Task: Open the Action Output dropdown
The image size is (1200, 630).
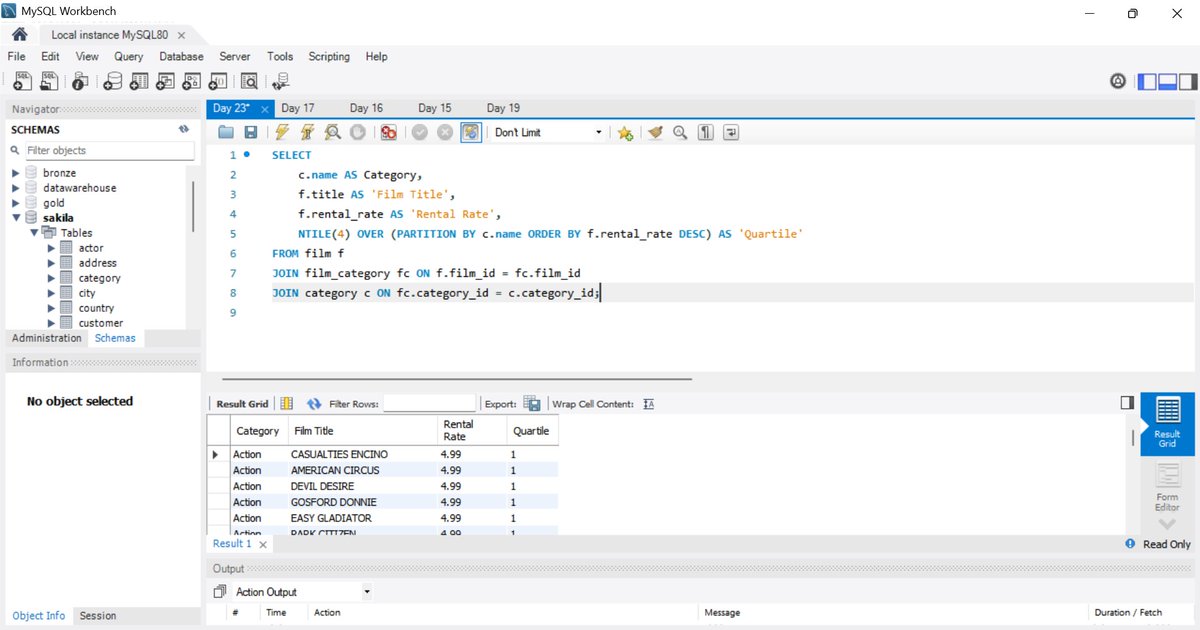Action: [301, 592]
